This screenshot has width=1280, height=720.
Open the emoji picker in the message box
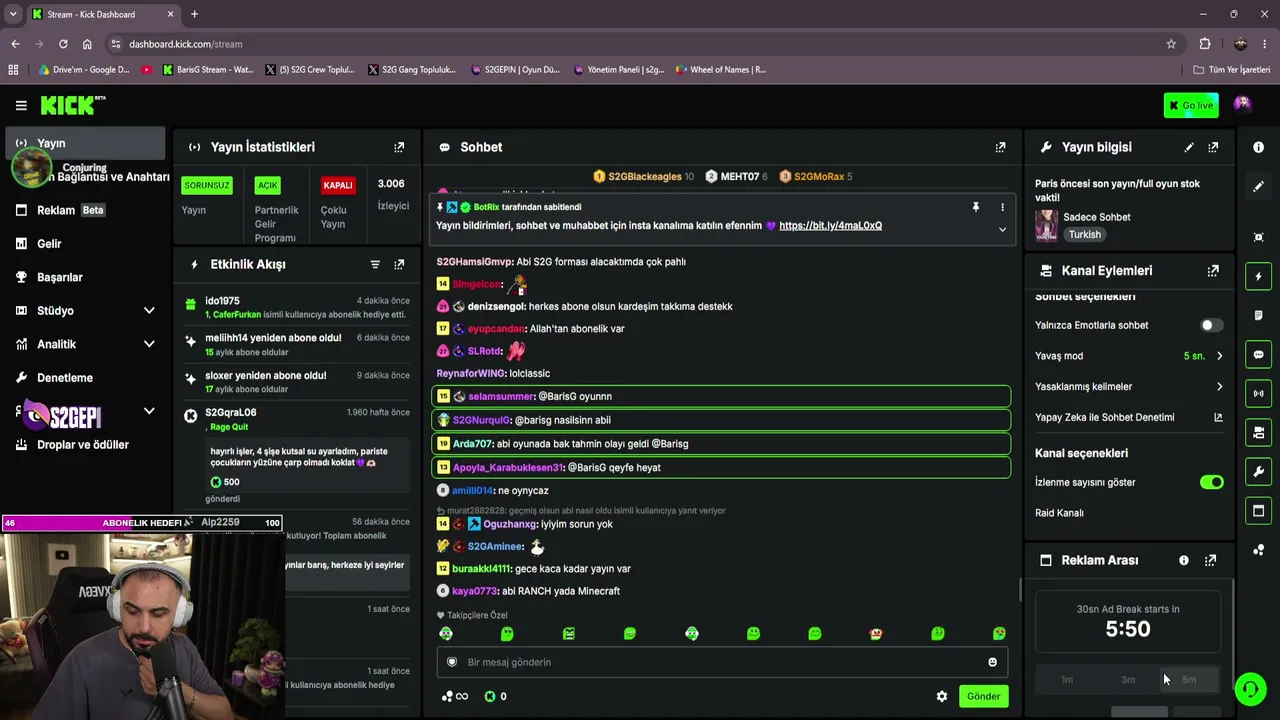pos(992,662)
